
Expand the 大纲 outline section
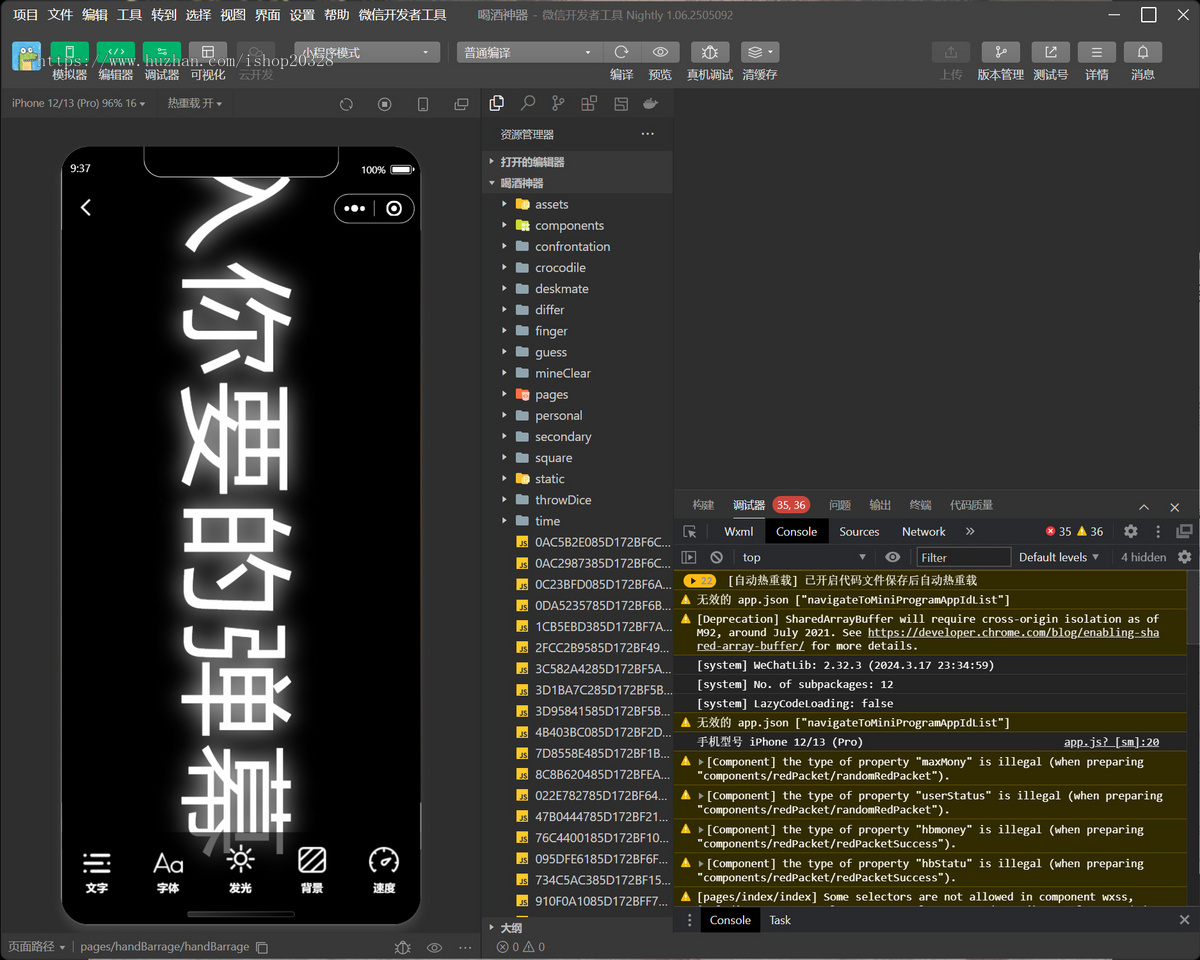(x=578, y=928)
